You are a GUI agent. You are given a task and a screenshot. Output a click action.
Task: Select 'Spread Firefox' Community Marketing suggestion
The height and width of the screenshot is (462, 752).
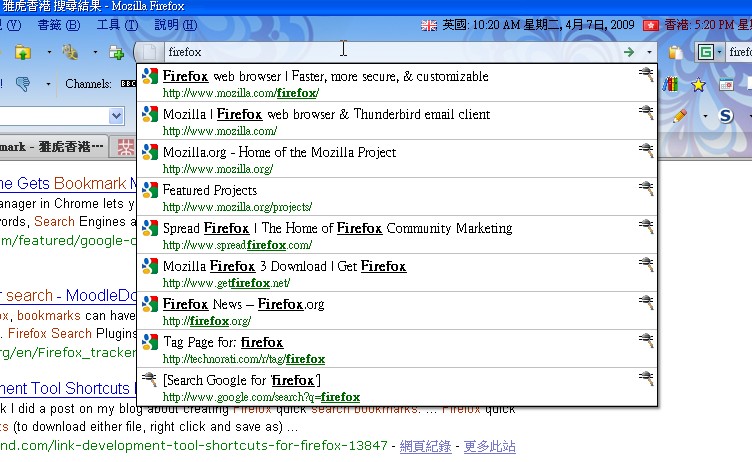coord(397,235)
